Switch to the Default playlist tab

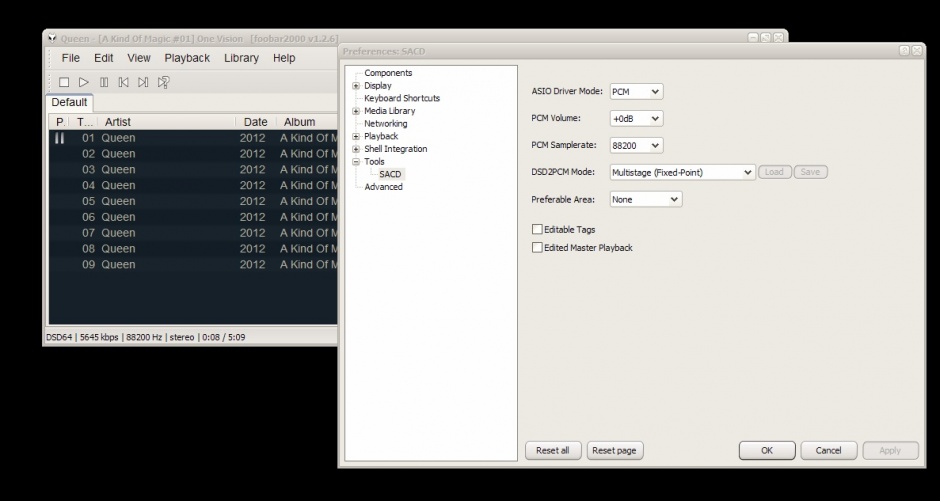coord(69,102)
